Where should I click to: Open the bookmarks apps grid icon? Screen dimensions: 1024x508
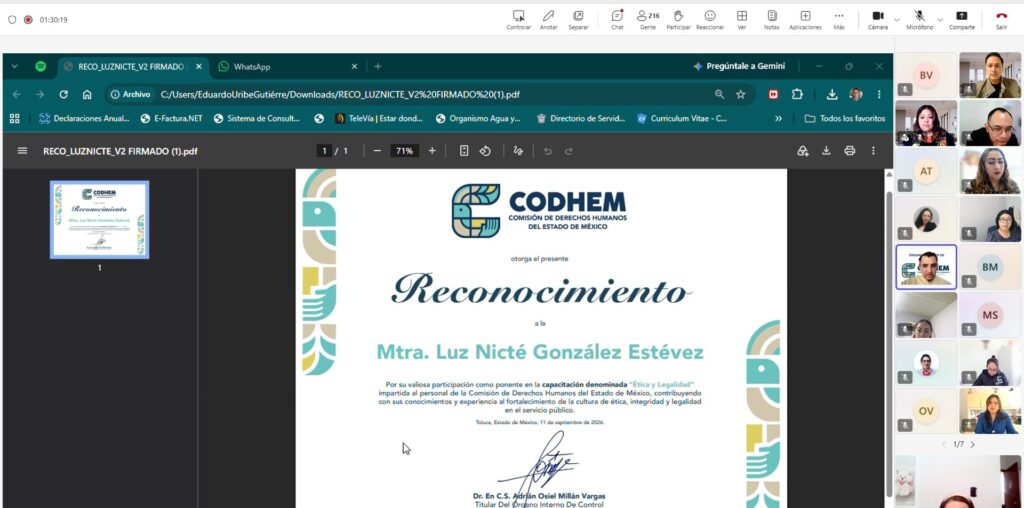pyautogui.click(x=14, y=118)
